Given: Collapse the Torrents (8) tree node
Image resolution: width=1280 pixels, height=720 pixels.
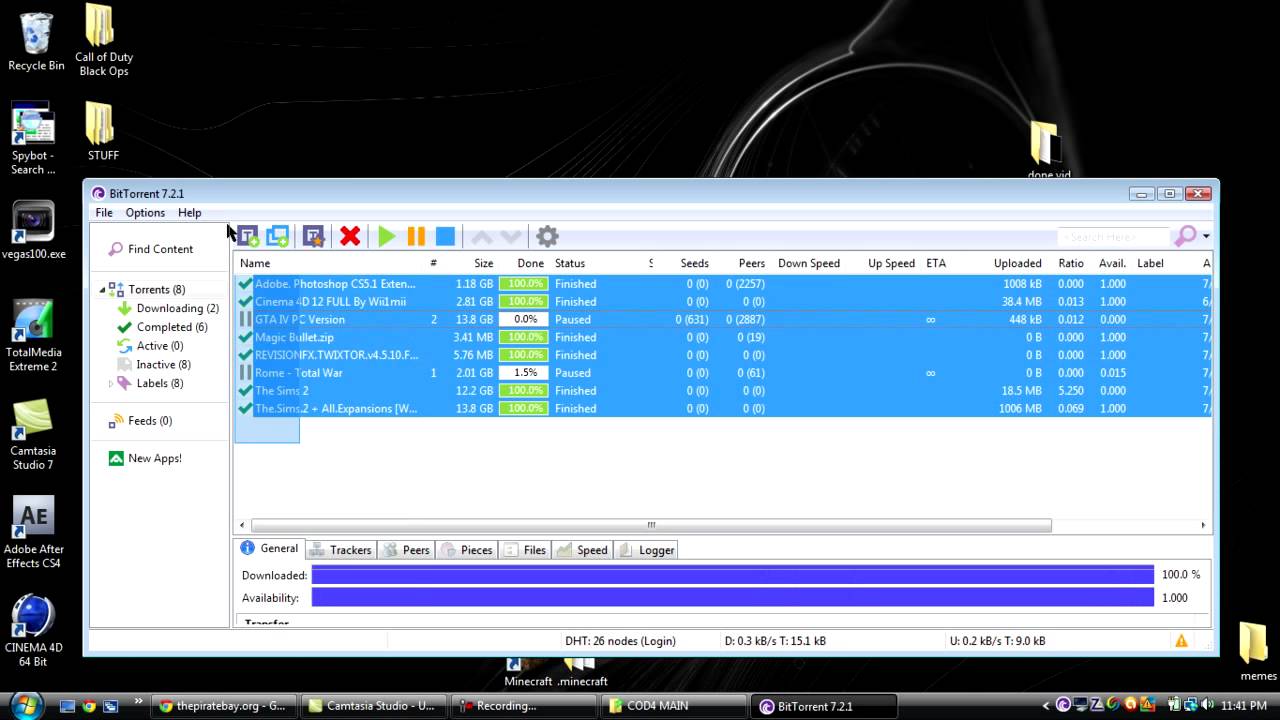Looking at the screenshot, I should pos(102,290).
